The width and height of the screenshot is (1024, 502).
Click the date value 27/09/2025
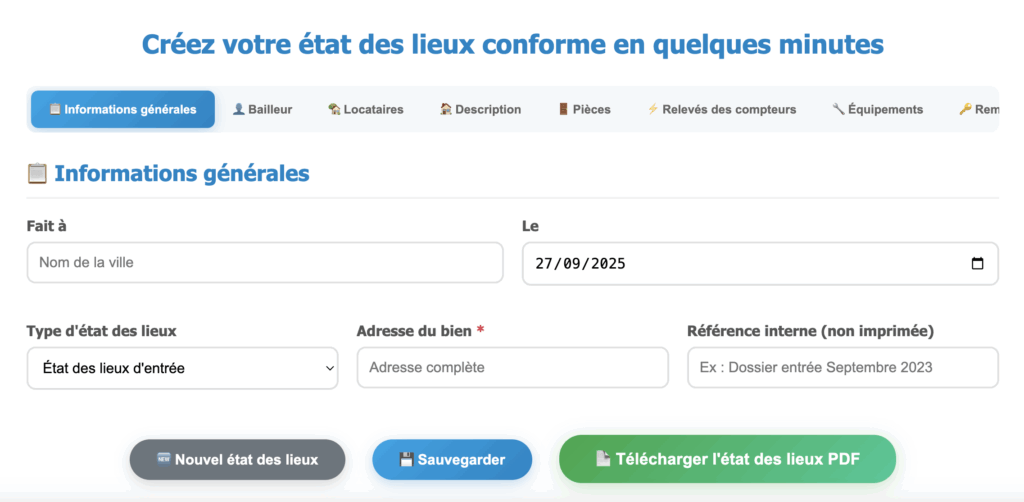click(581, 264)
